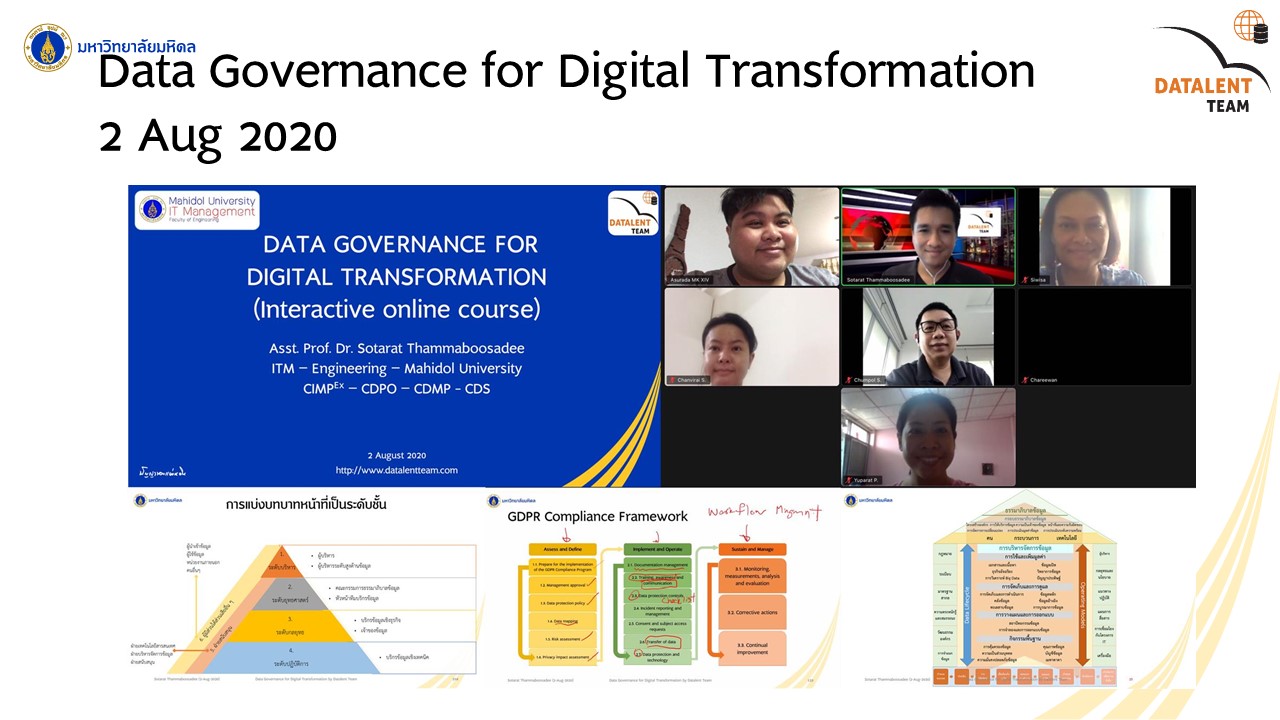Click the orange "Sustain and Manage" header

point(752,549)
